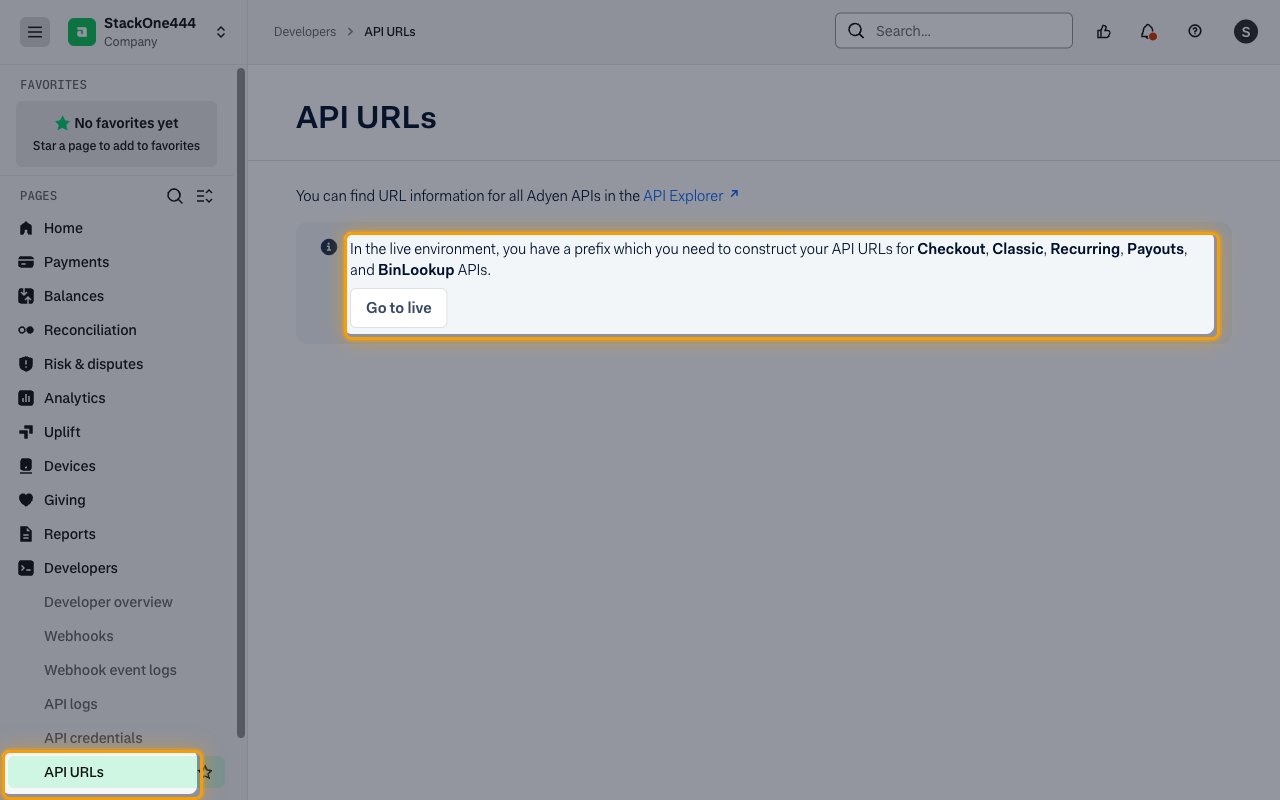
Task: Click the external link arrow after API Explorer
Action: (x=734, y=194)
